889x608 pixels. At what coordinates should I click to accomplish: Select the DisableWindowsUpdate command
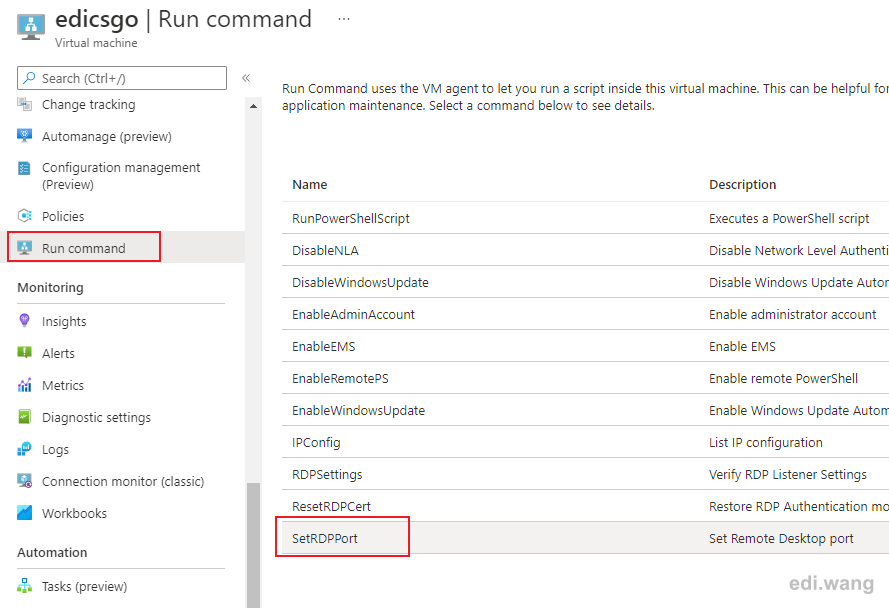click(360, 282)
